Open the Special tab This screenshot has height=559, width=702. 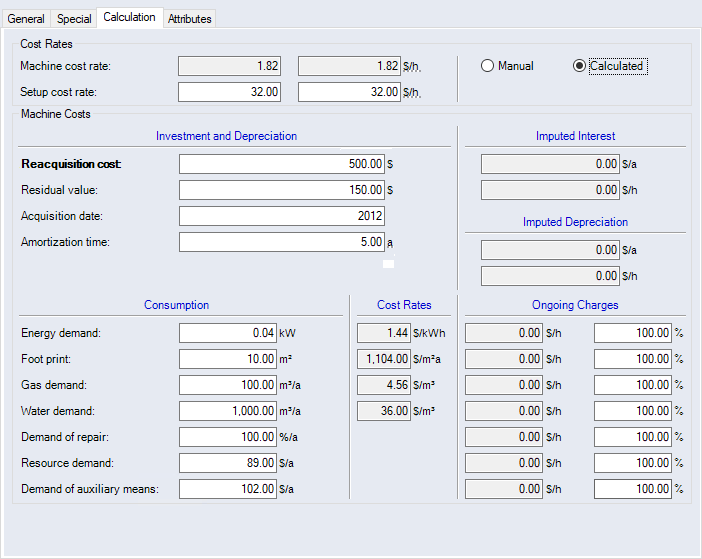tap(74, 19)
